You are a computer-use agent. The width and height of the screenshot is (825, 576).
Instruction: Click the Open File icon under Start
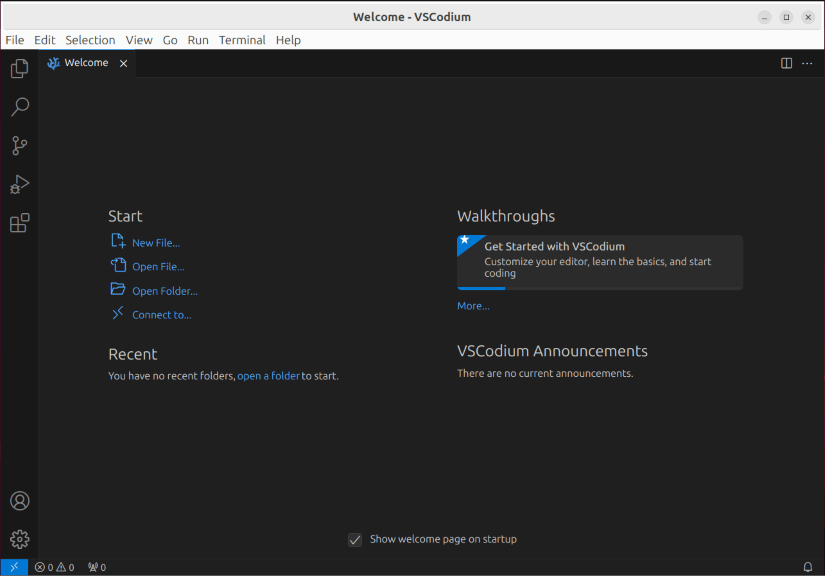point(118,265)
